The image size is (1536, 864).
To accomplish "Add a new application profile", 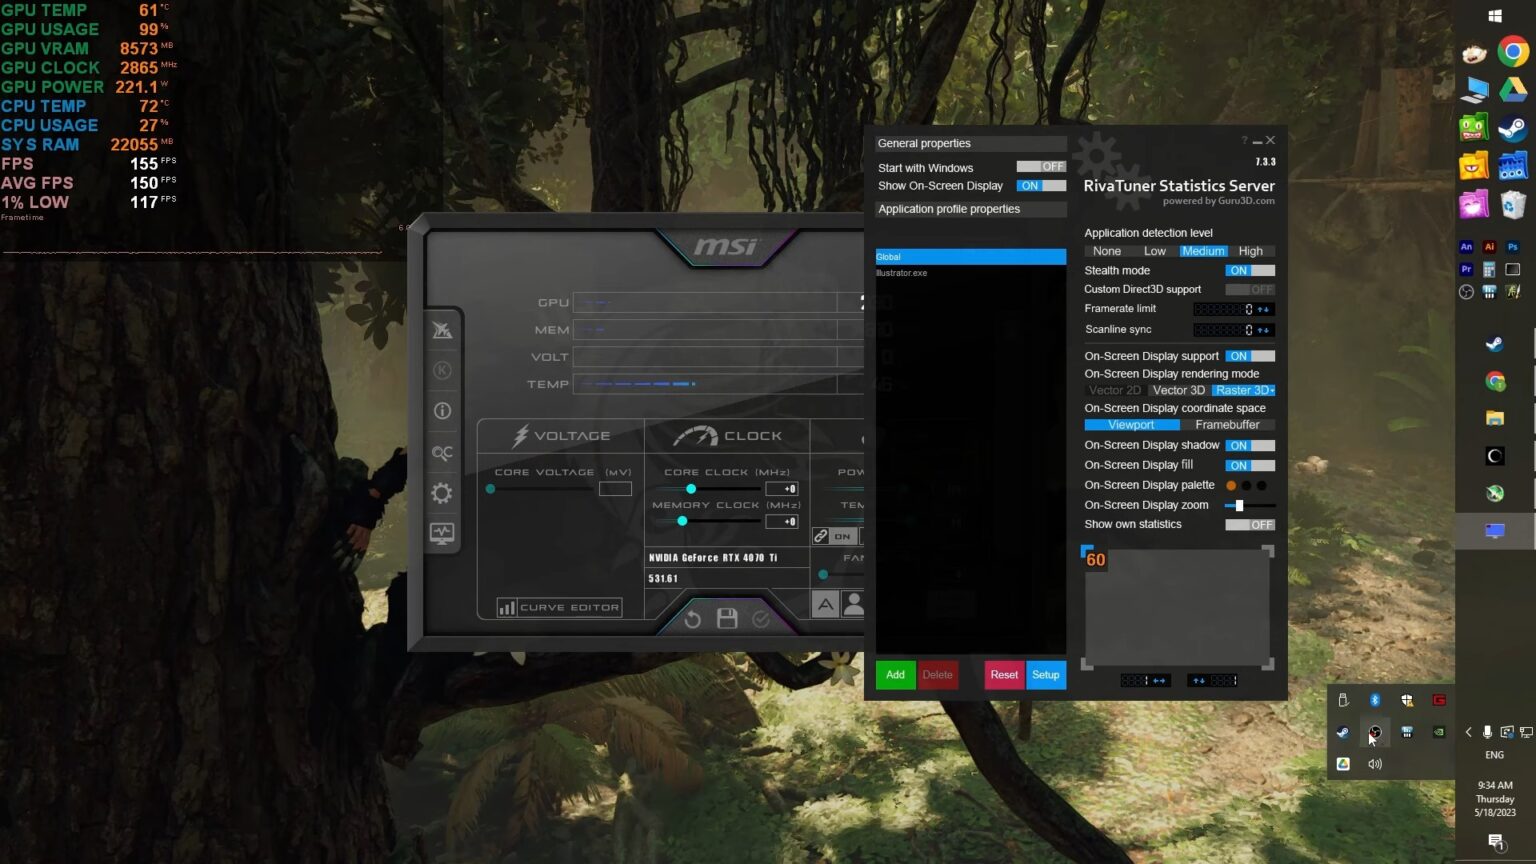I will (895, 674).
